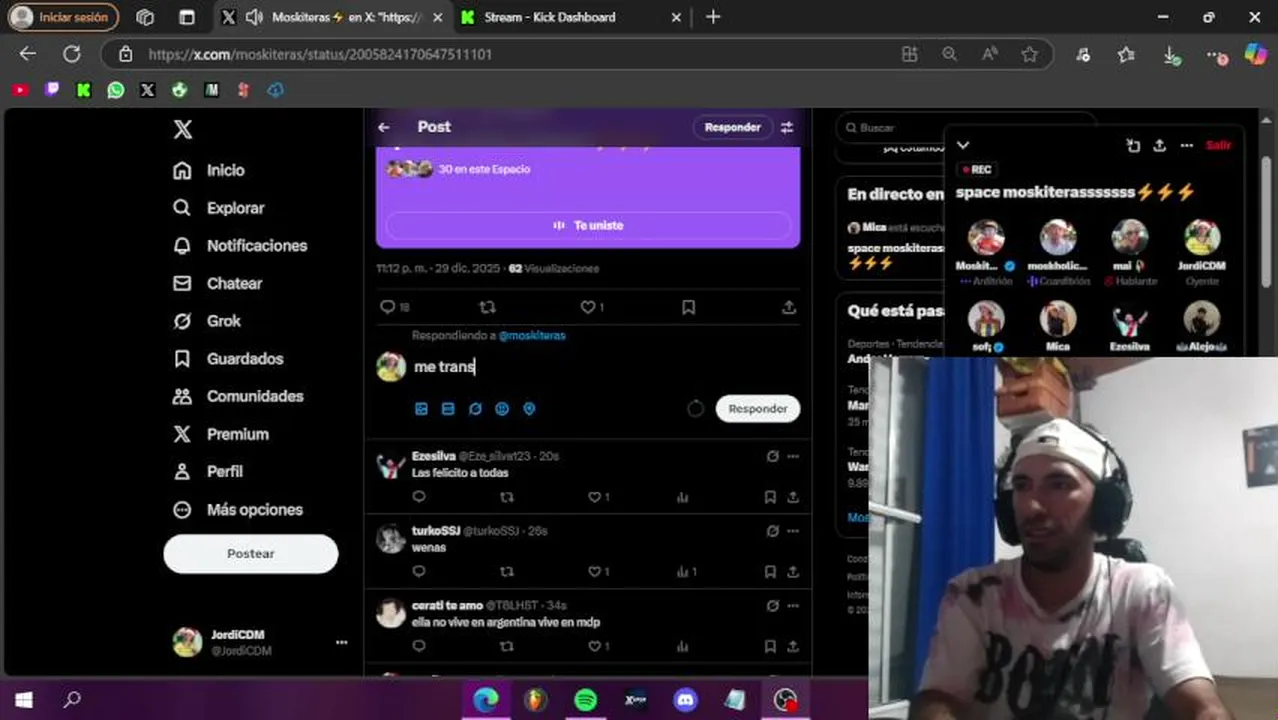The image size is (1278, 720).
Task: Open more options on turkoSSJ's reply
Action: 793,531
